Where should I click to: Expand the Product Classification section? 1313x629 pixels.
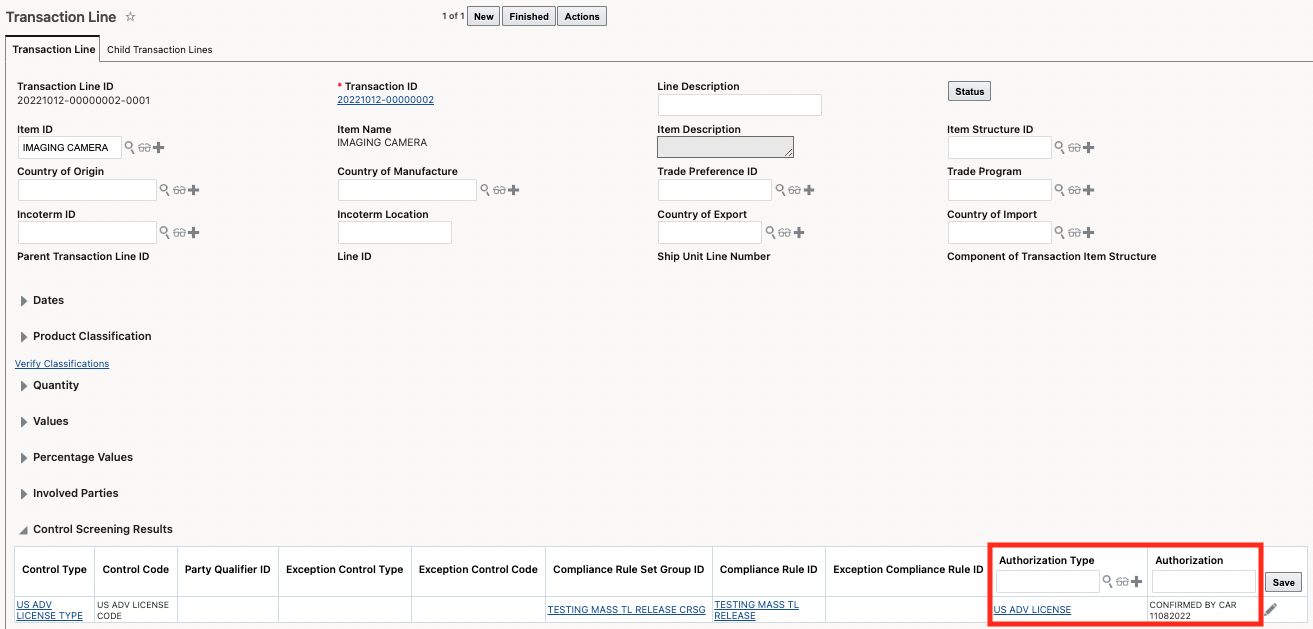tap(24, 337)
